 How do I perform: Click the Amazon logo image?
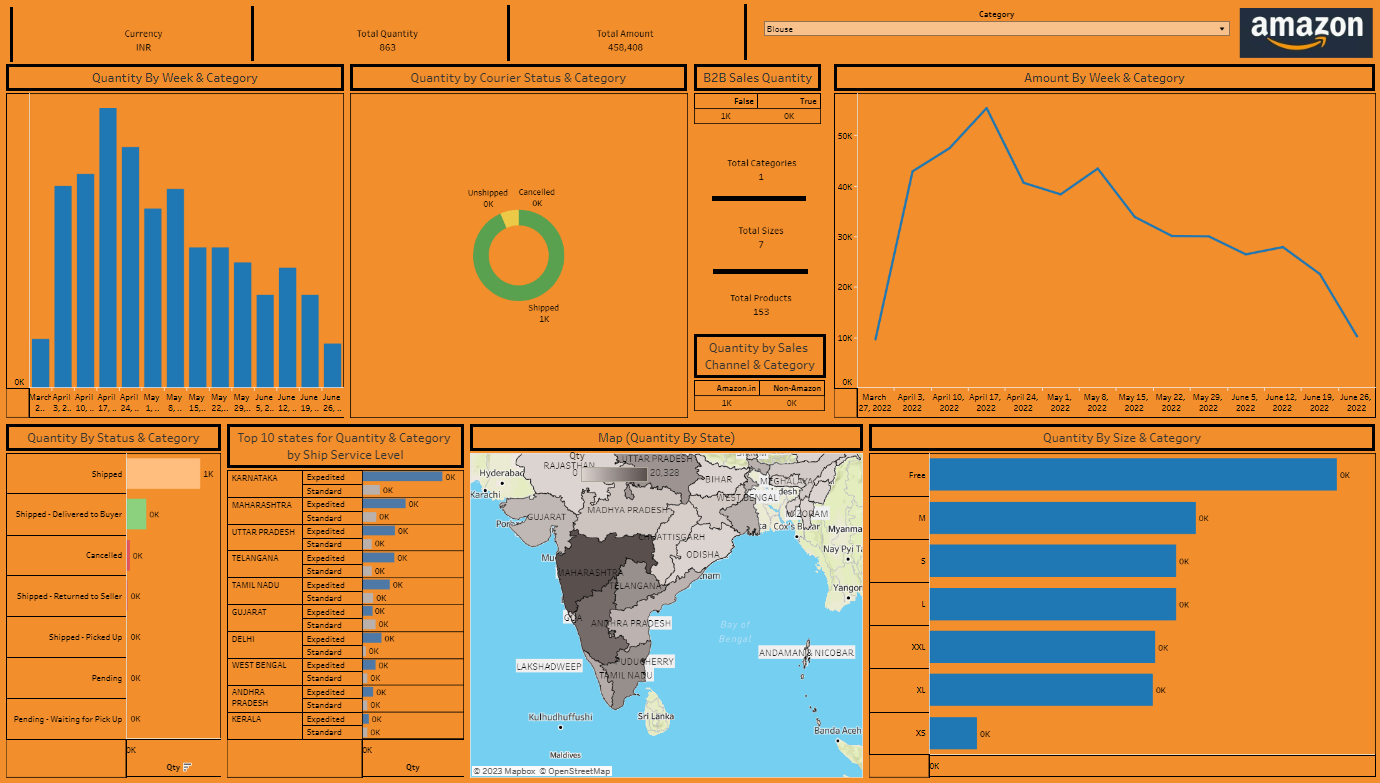click(x=1305, y=33)
